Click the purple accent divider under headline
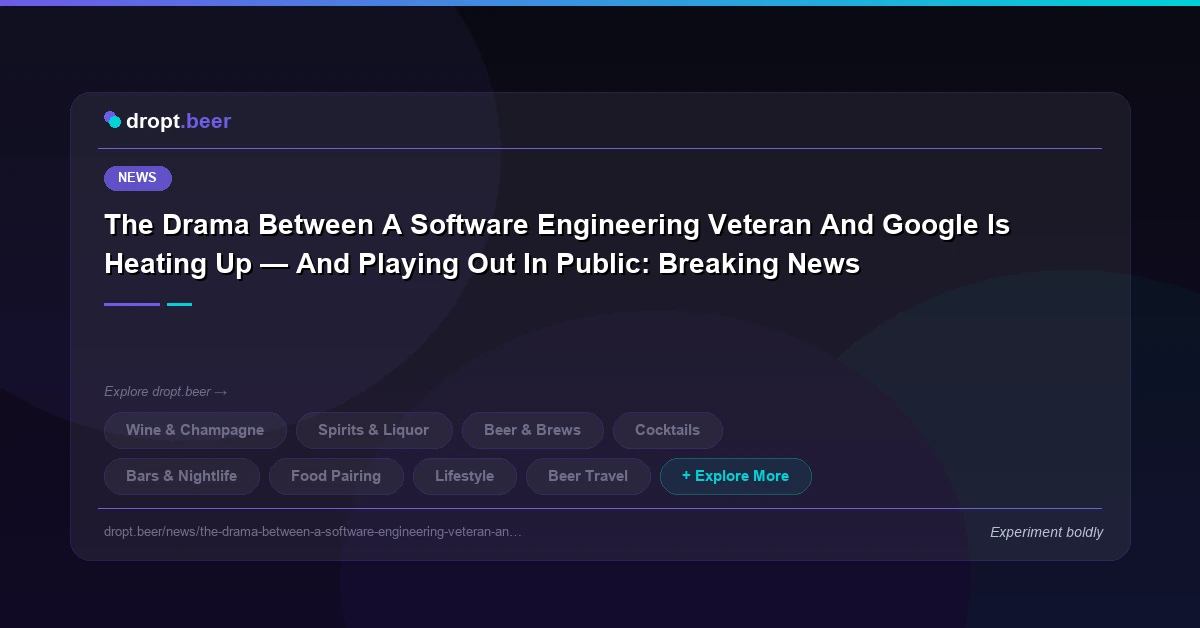1200x628 pixels. point(131,303)
